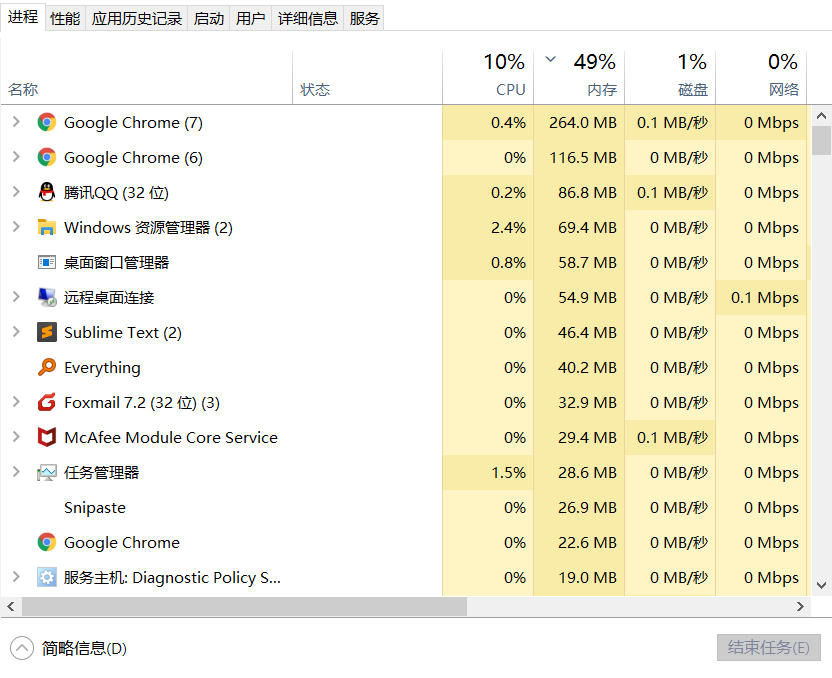This screenshot has height=678, width=832.
Task: Click the Foxmail 7.2 icon
Action: [x=47, y=402]
